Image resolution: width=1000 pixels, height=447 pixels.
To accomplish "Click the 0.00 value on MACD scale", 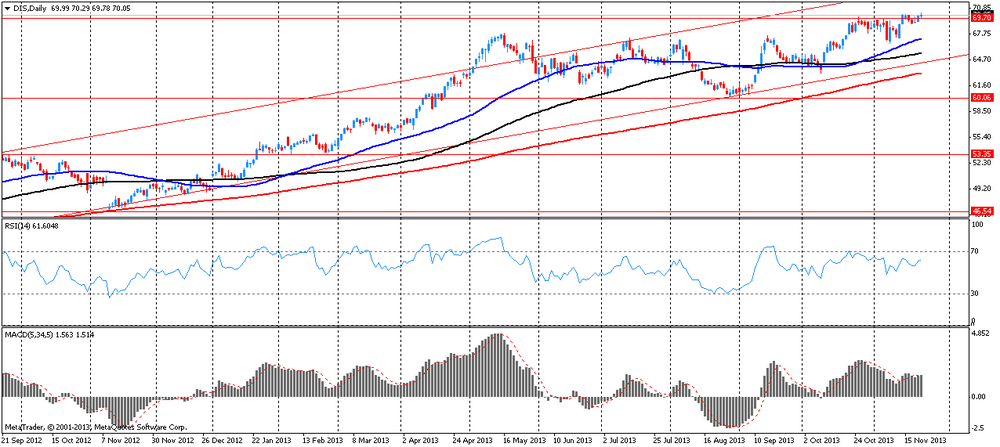I will (979, 397).
